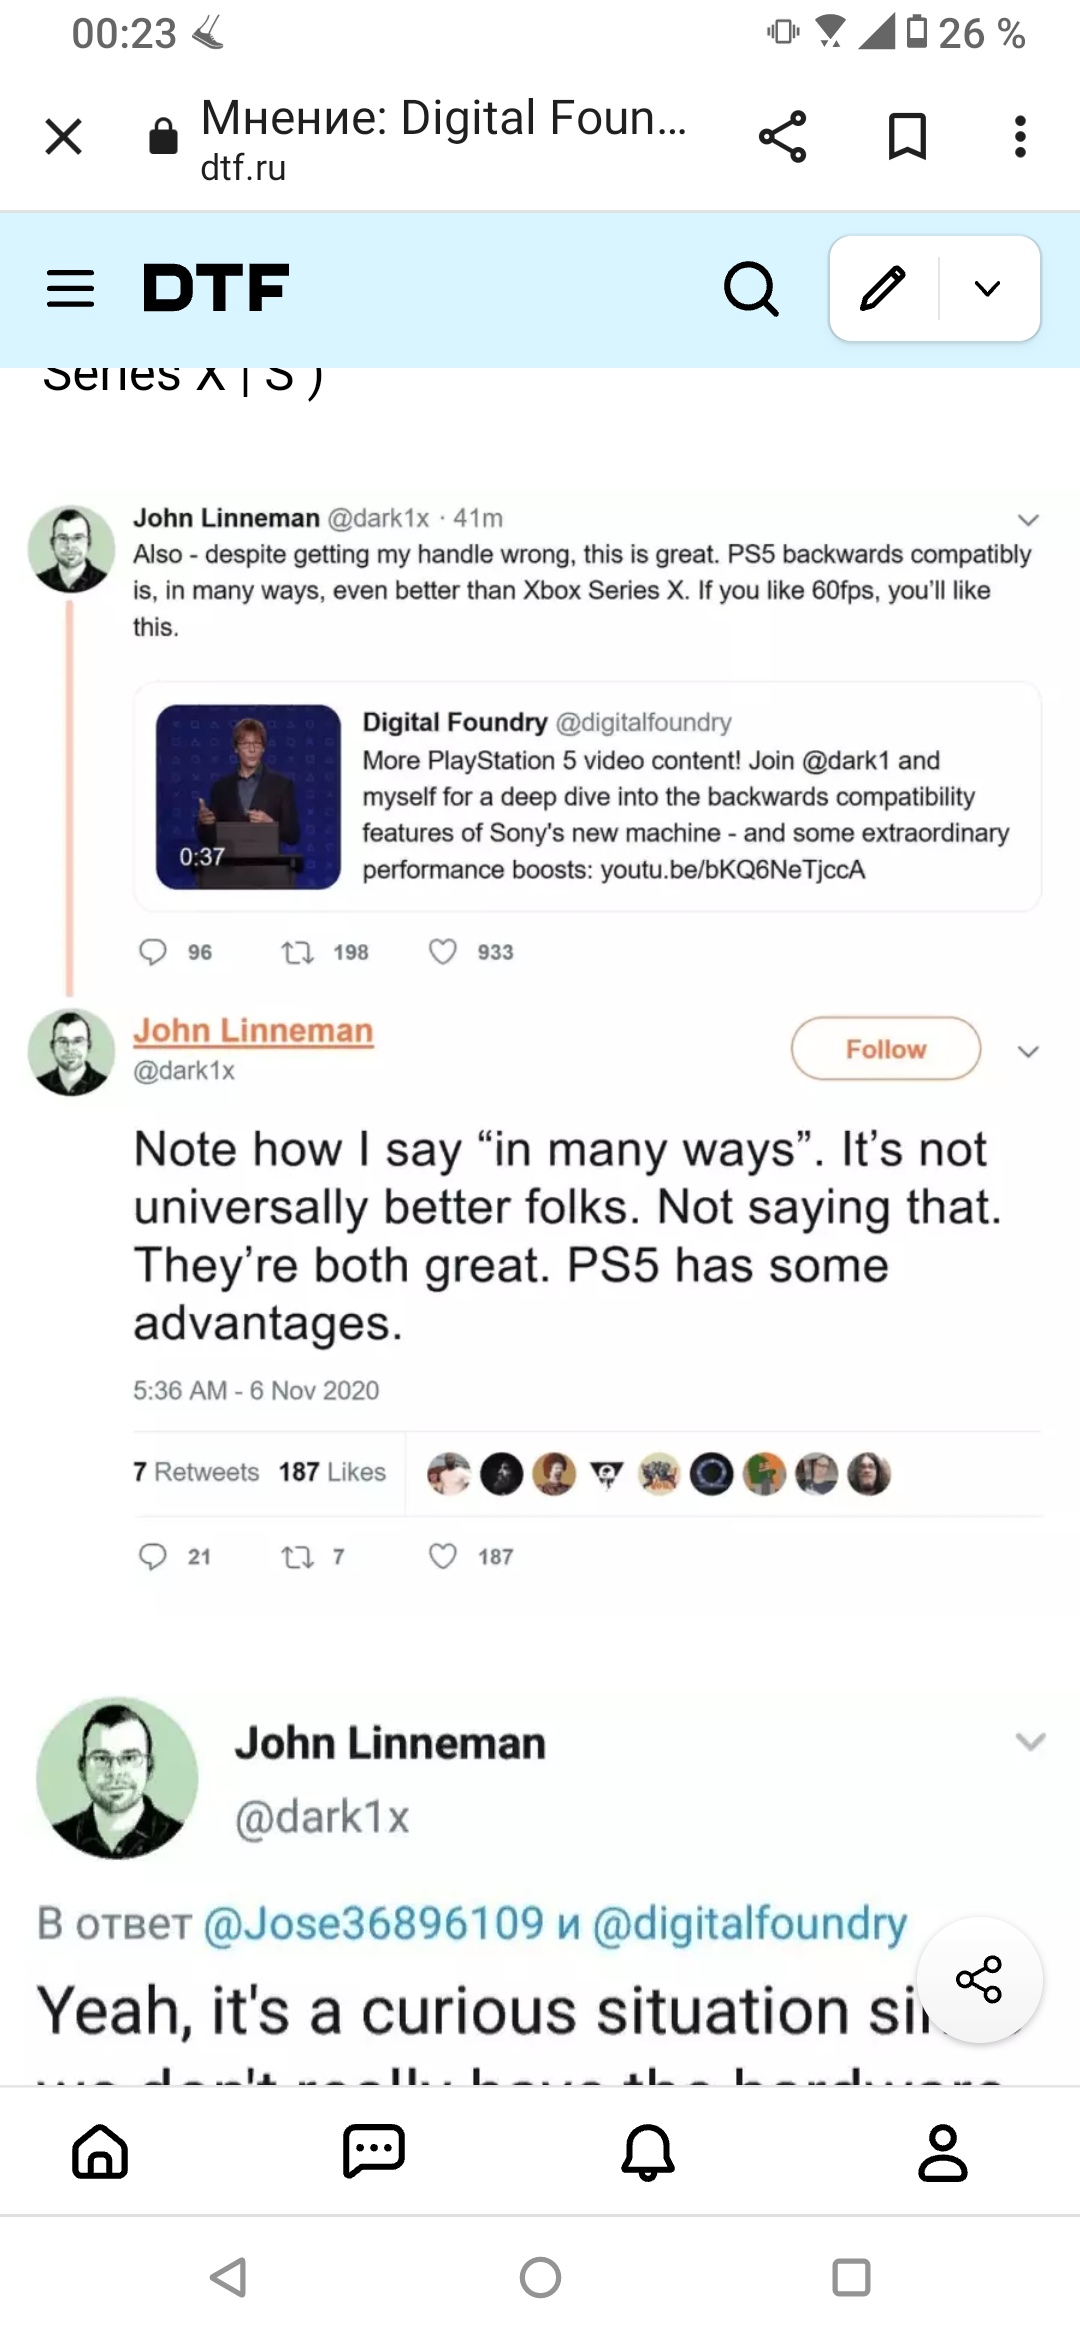Viewport: 1080px width, 2340px height.
Task: Go to the DTF home tab
Action: click(x=100, y=2151)
